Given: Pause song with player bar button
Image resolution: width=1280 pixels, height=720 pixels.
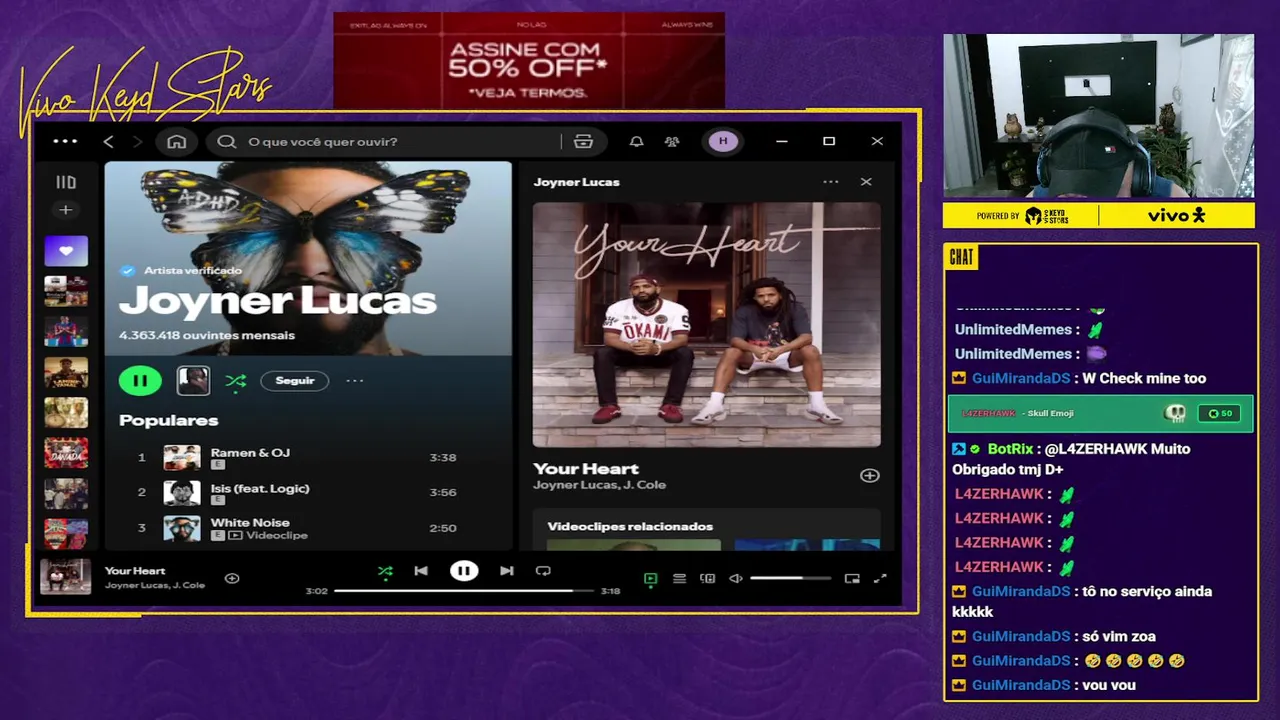Looking at the screenshot, I should click(x=464, y=571).
